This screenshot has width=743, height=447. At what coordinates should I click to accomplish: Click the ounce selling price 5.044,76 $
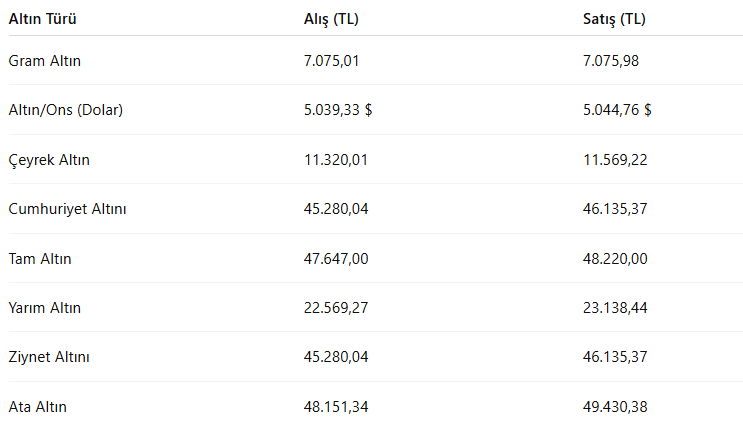pyautogui.click(x=617, y=110)
